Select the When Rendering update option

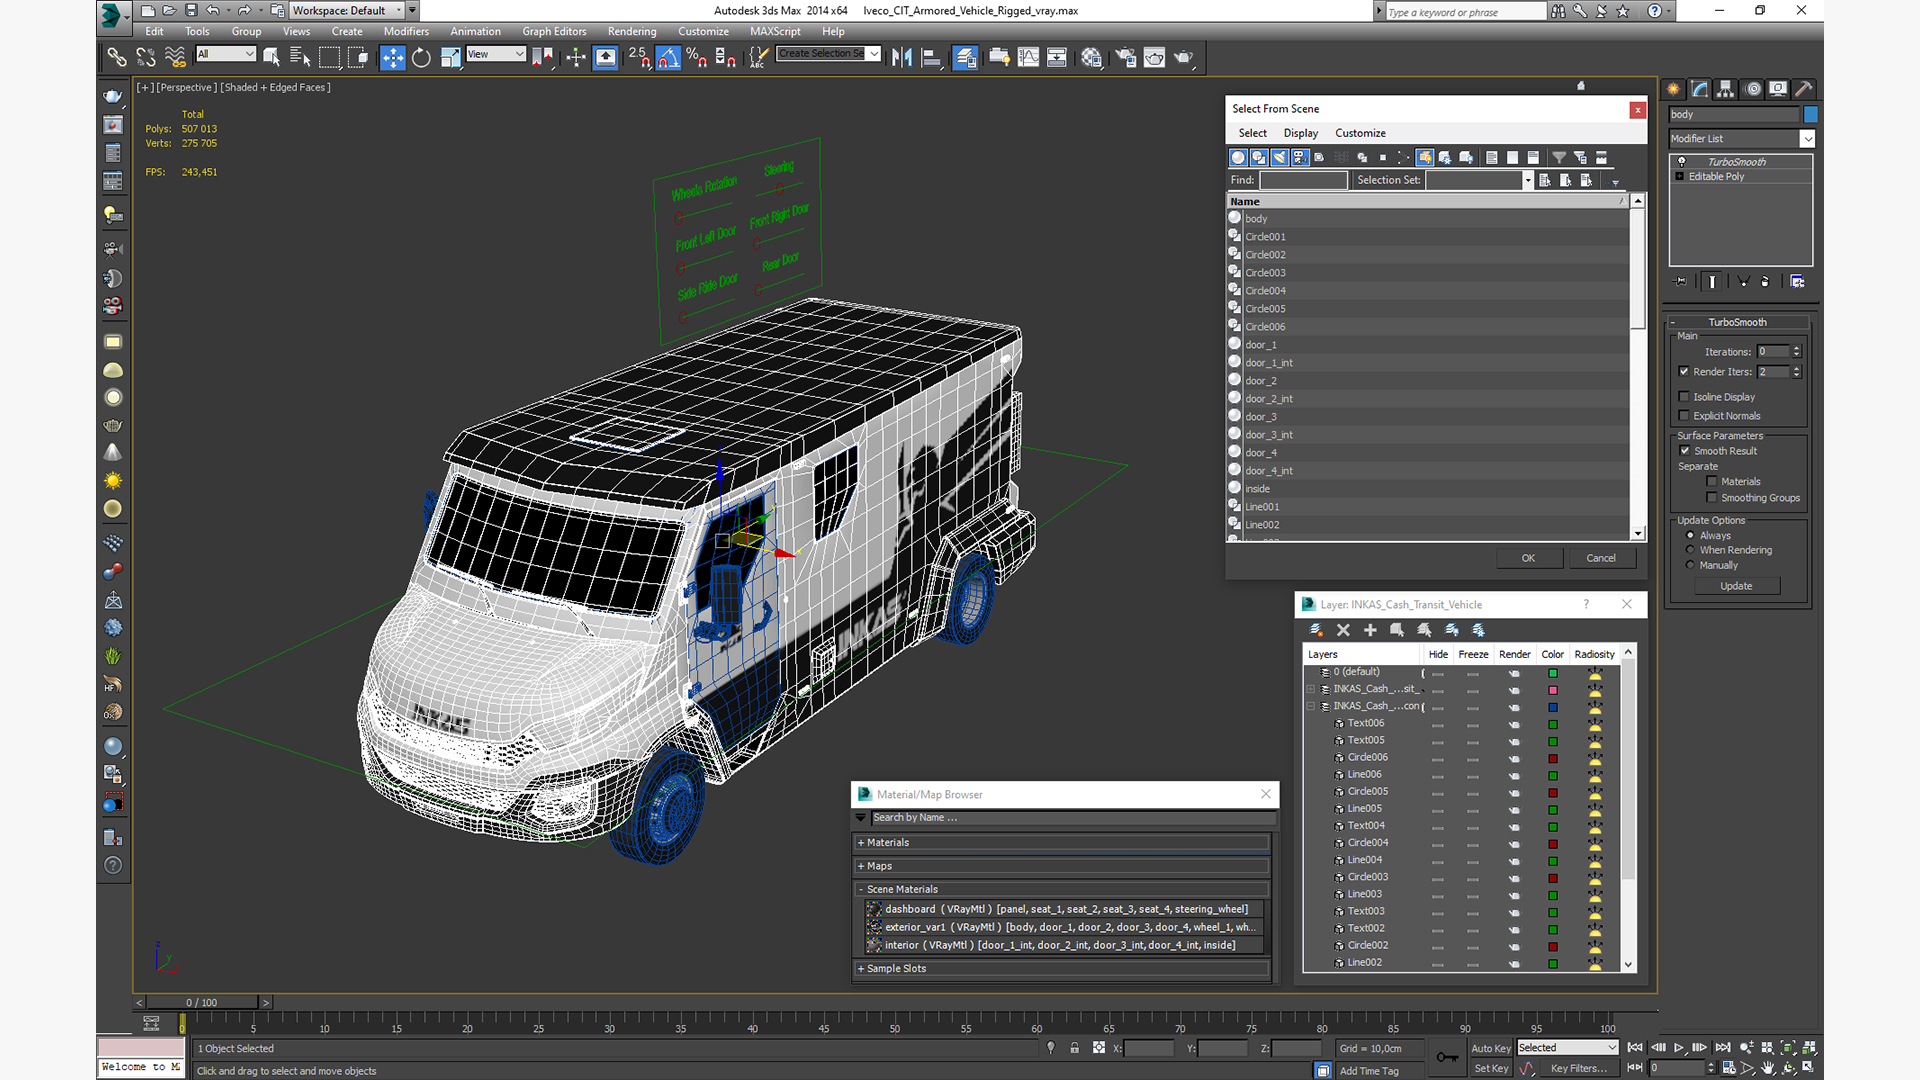1690,550
